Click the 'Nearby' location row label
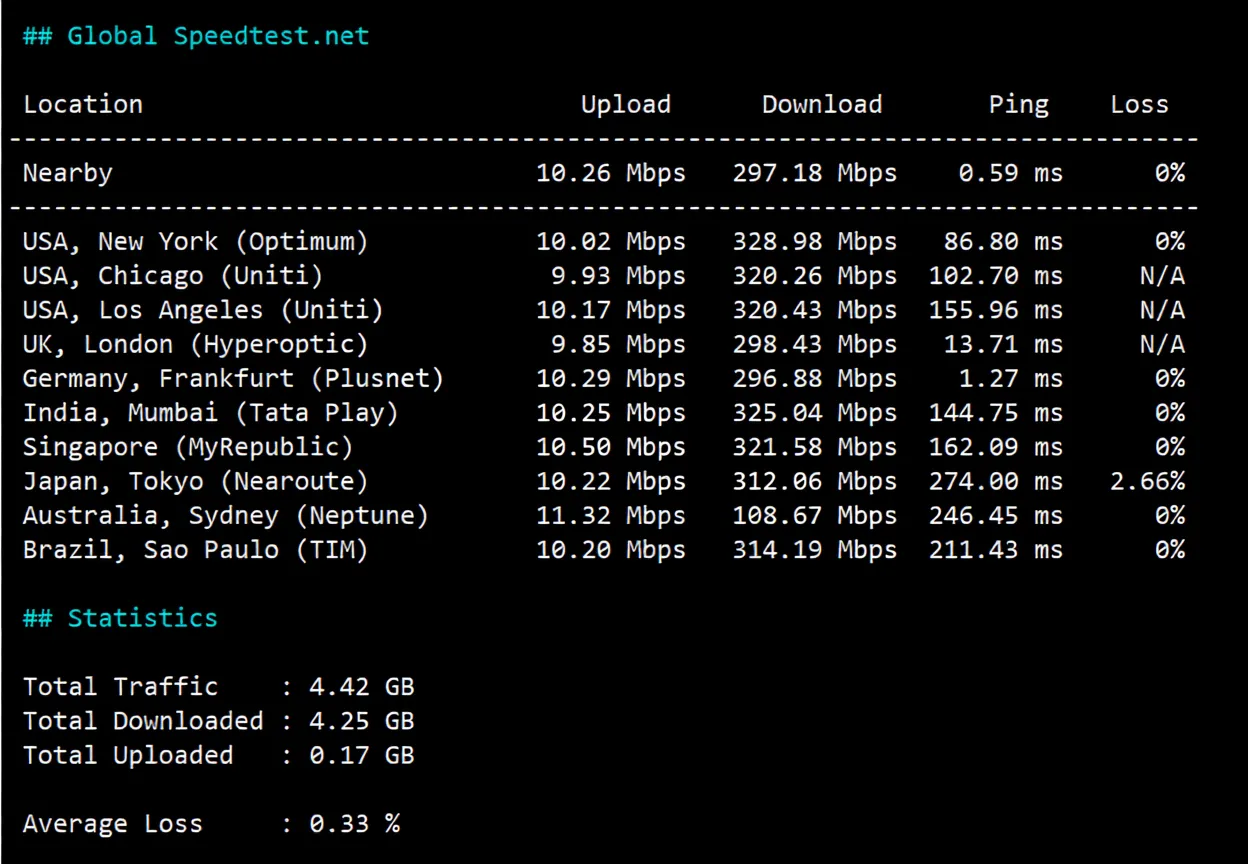This screenshot has height=864, width=1248. [x=68, y=173]
